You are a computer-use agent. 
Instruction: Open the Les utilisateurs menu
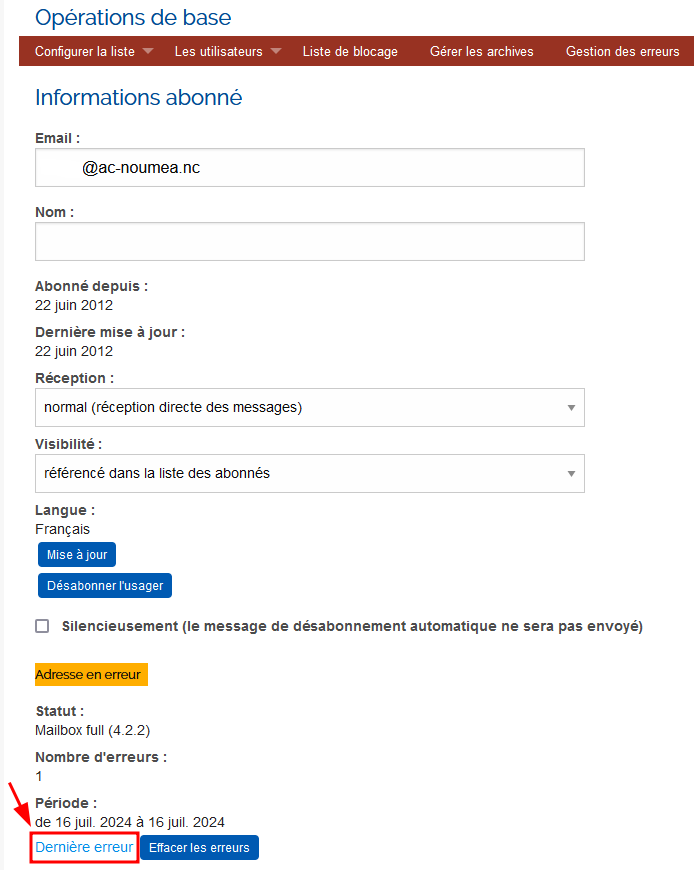click(218, 51)
